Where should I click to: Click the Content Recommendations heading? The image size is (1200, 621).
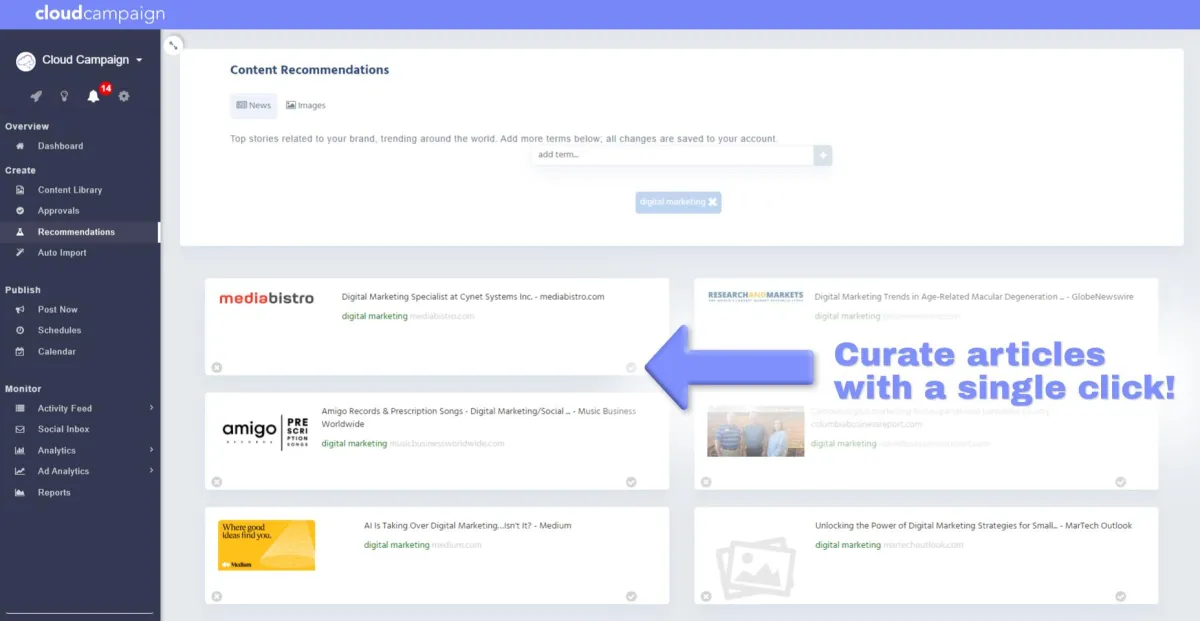[310, 70]
